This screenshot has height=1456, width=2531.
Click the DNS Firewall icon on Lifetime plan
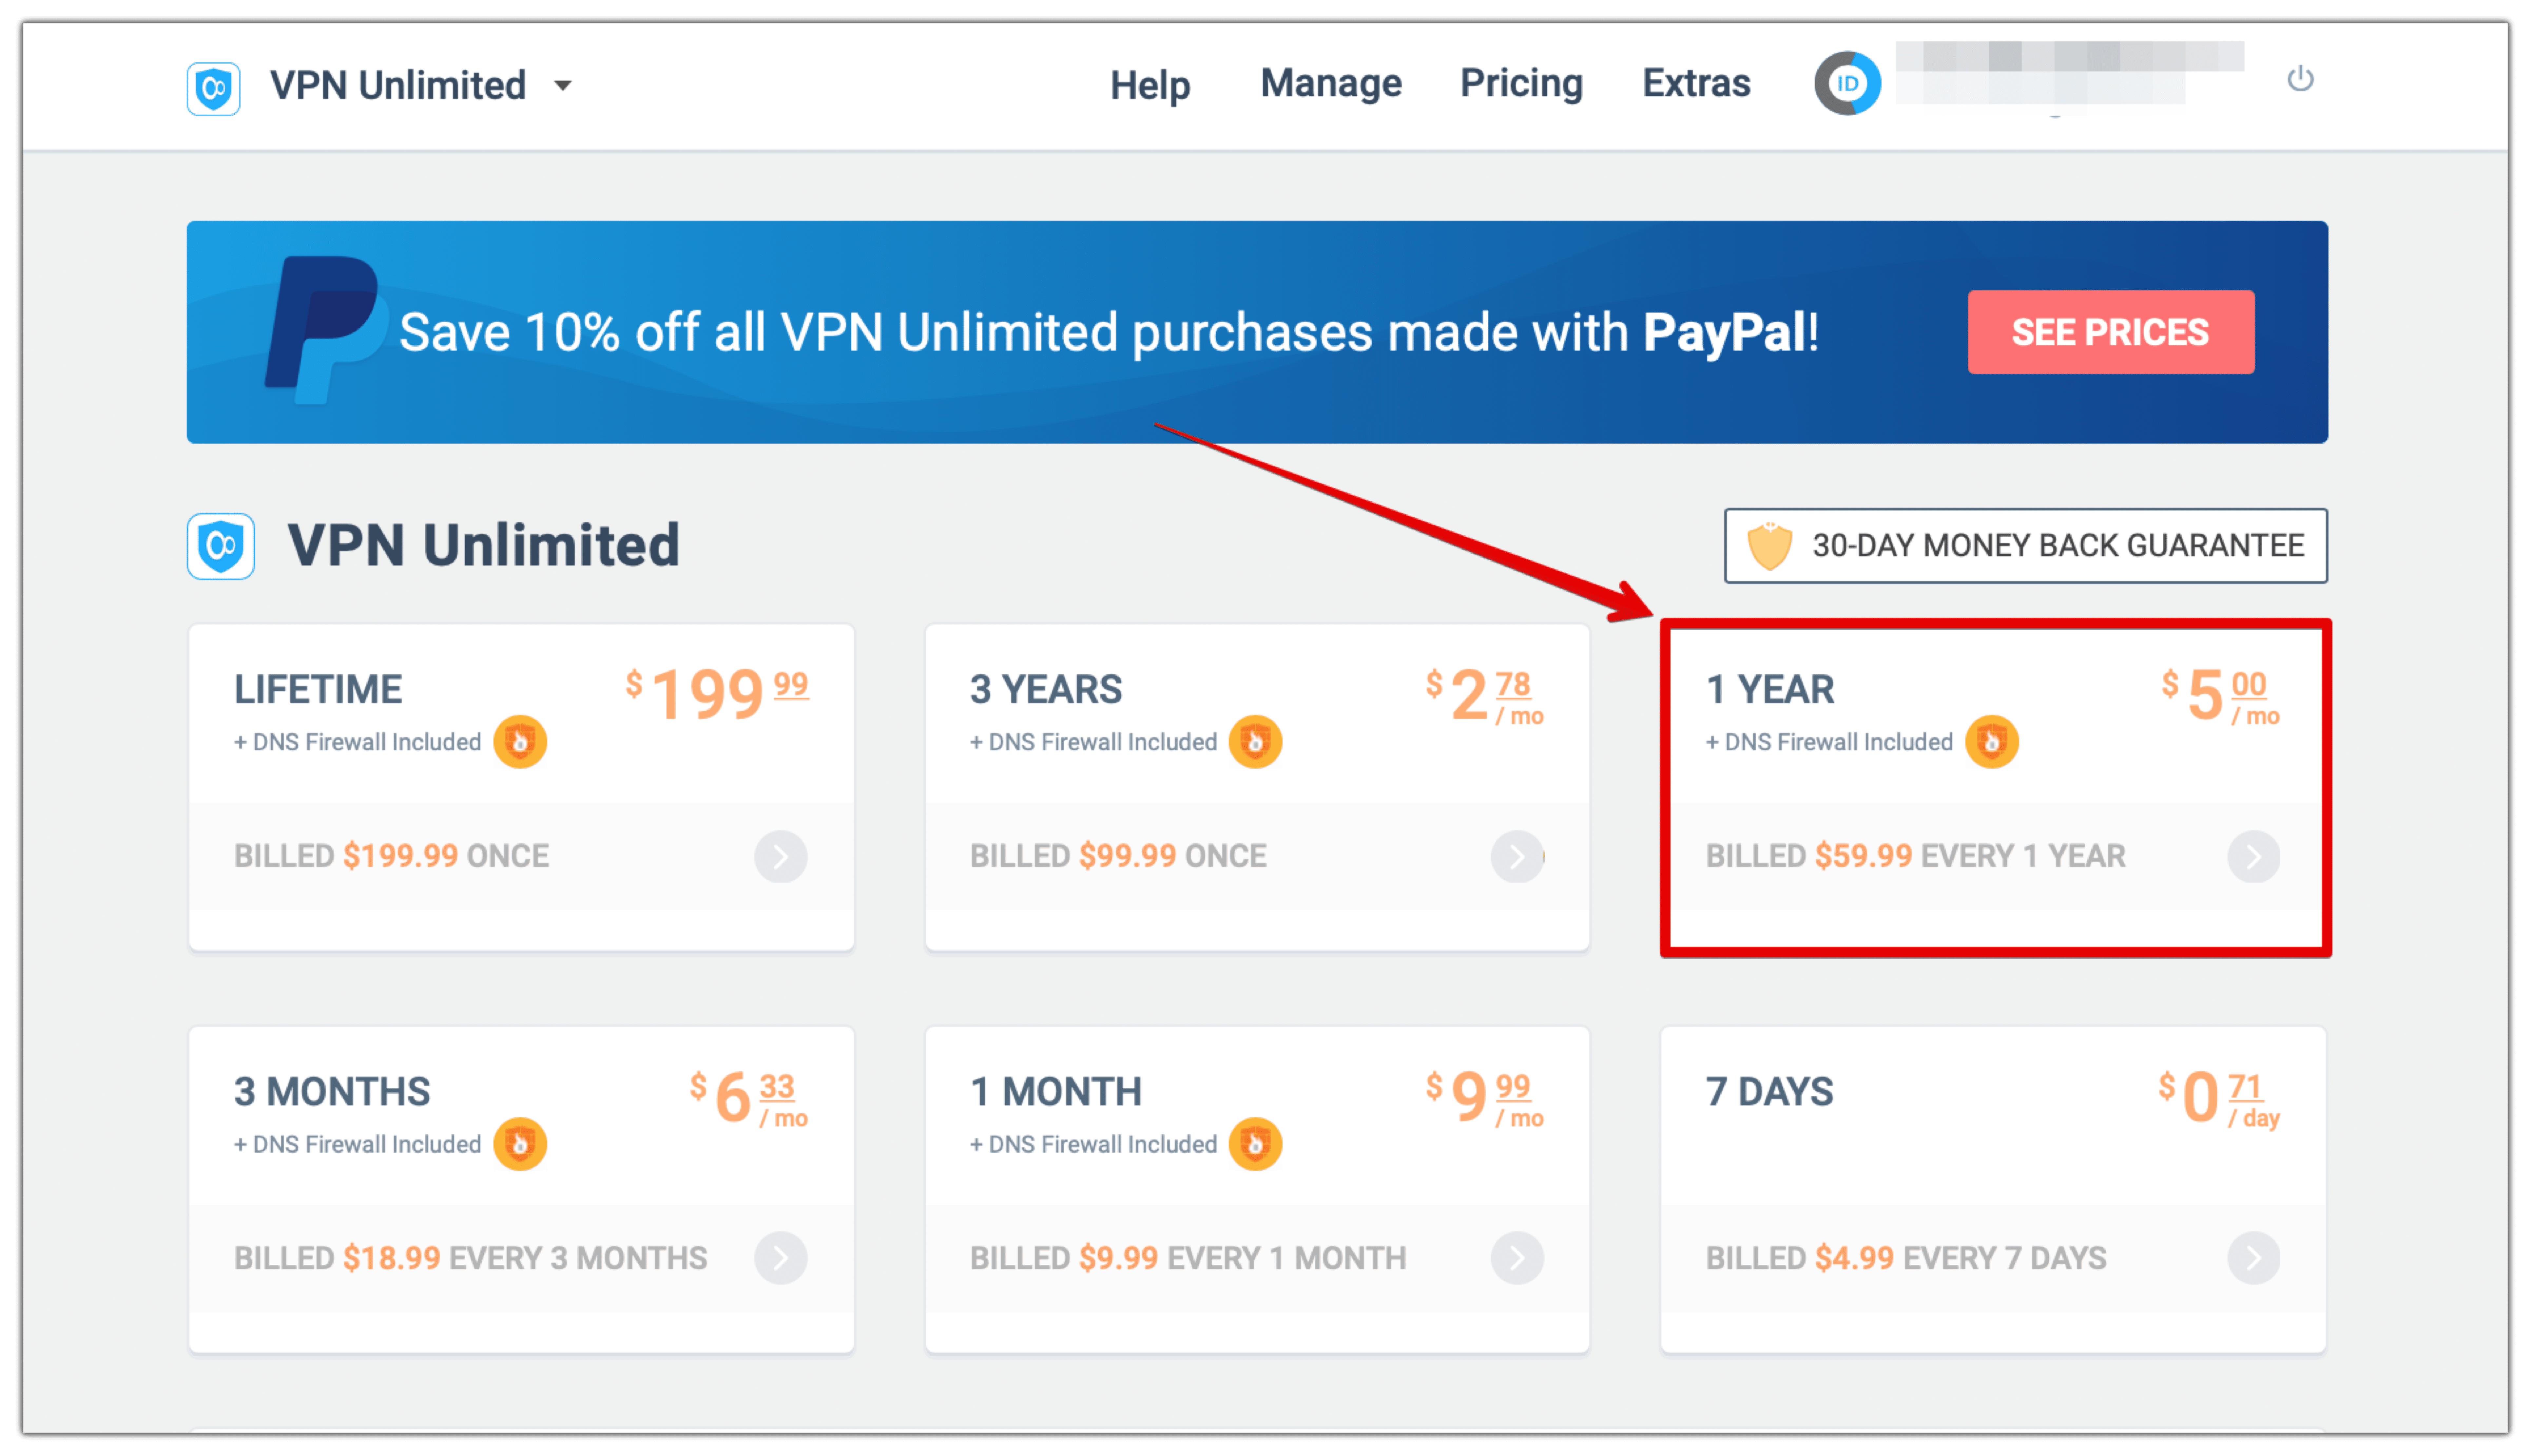tap(520, 742)
